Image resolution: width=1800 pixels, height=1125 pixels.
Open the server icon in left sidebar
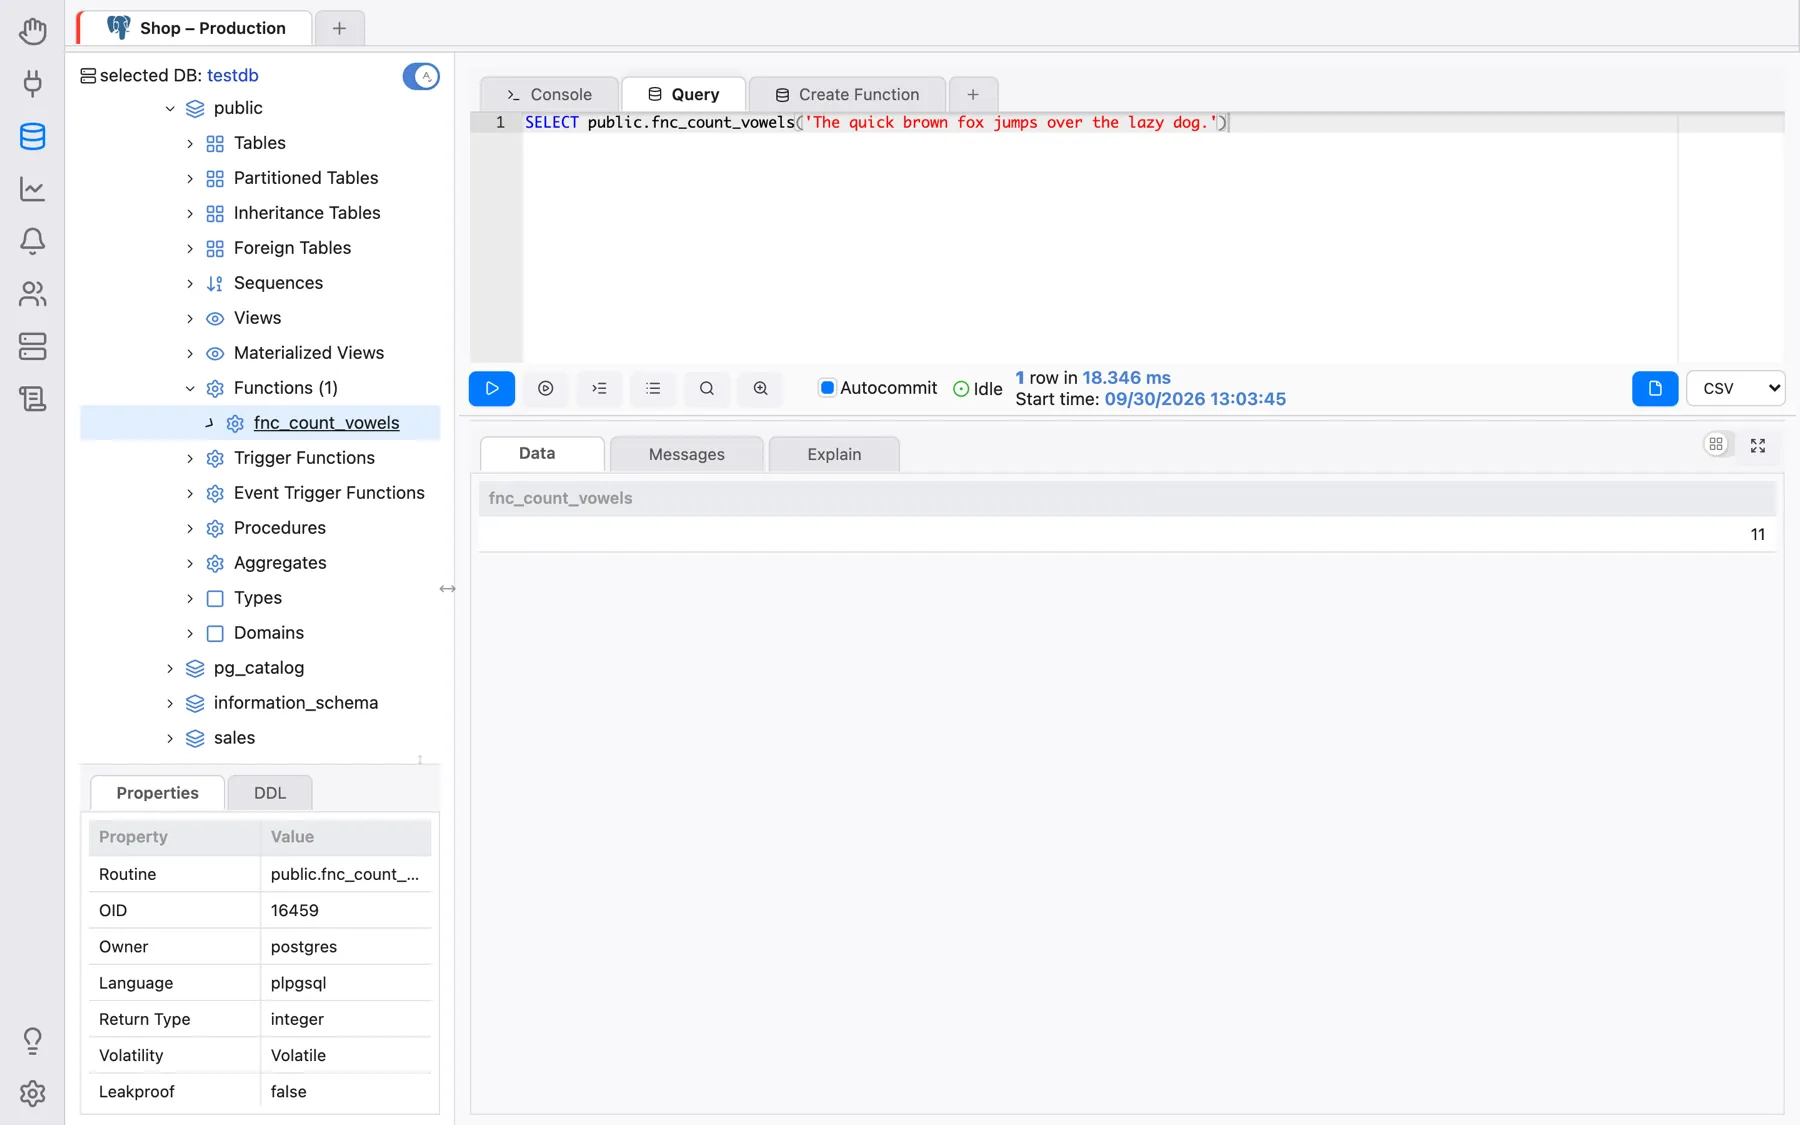pyautogui.click(x=33, y=346)
